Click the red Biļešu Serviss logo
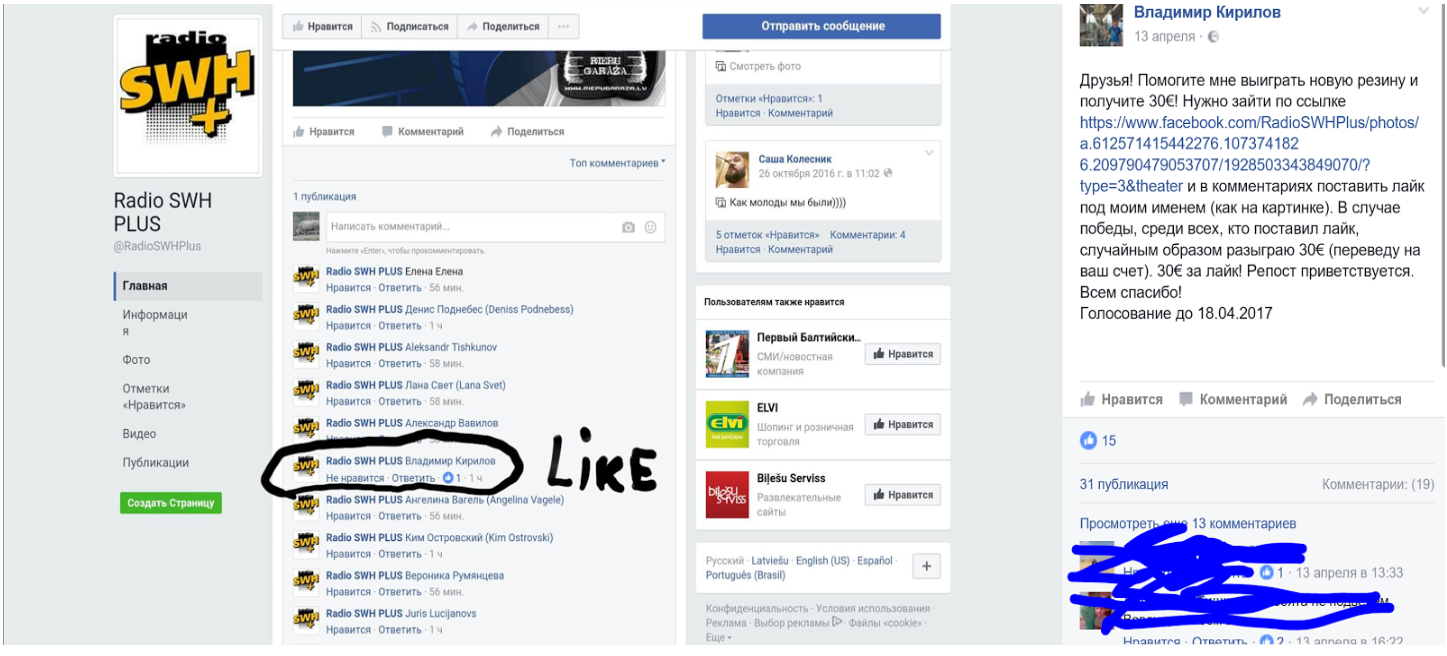The height and width of the screenshot is (656, 1447). coord(727,494)
